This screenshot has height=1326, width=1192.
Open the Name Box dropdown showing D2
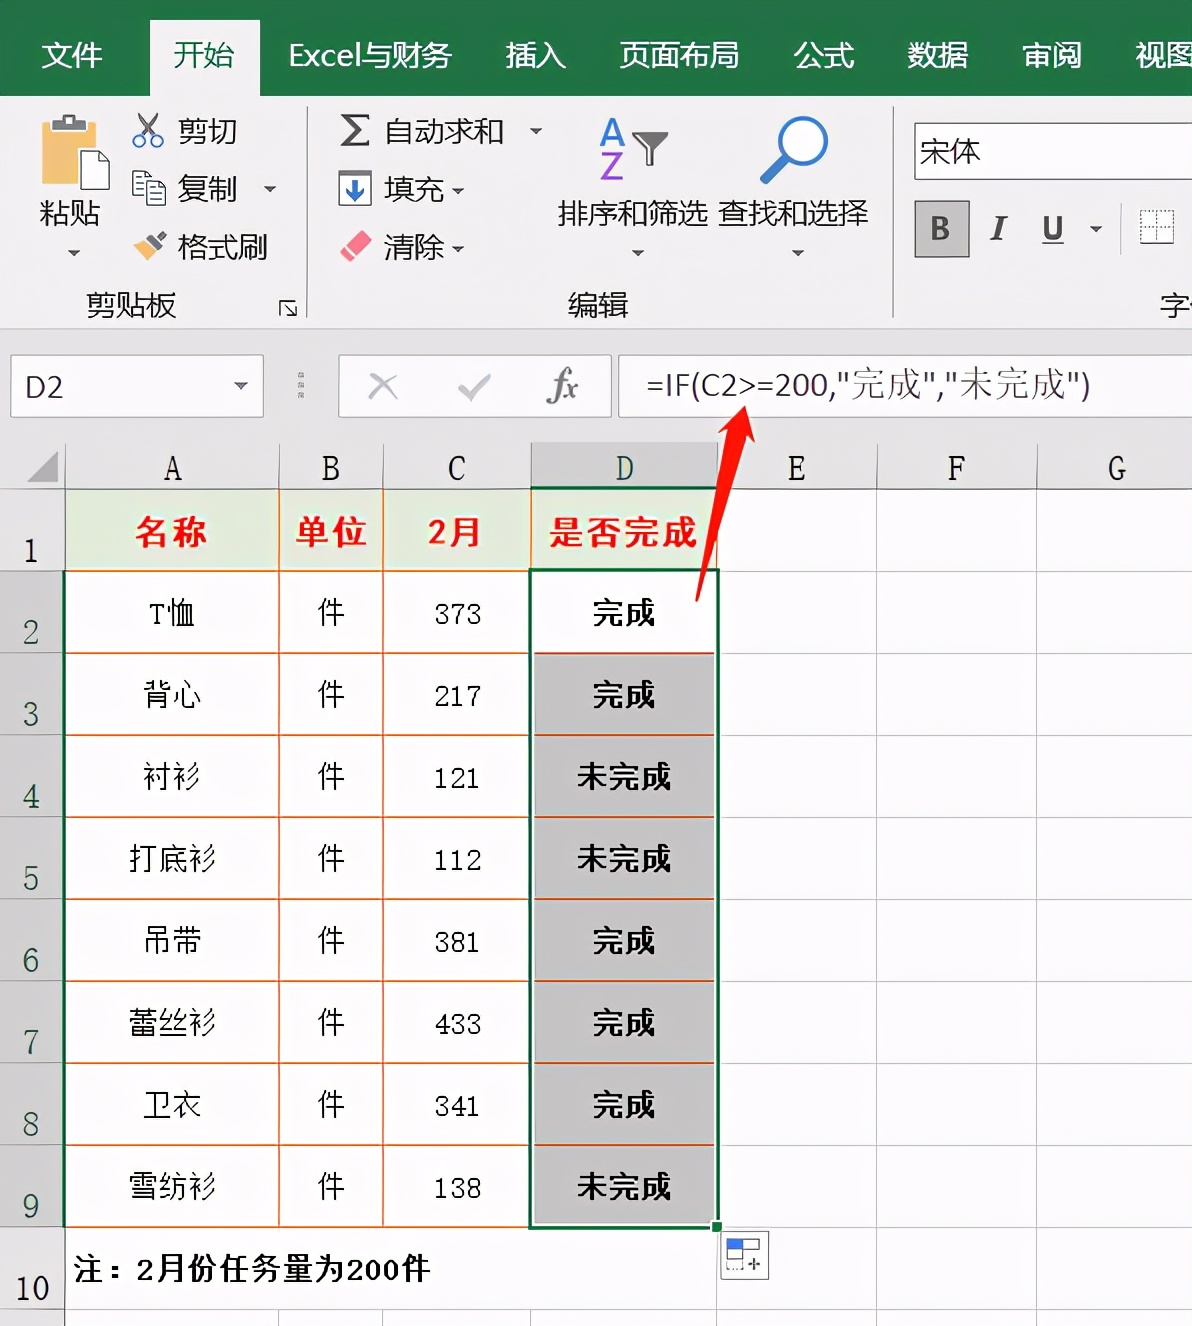[x=240, y=386]
